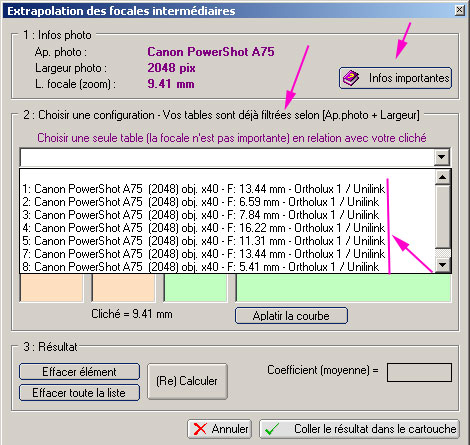Click Effacer toute la liste
The height and width of the screenshot is (445, 470).
(x=79, y=393)
